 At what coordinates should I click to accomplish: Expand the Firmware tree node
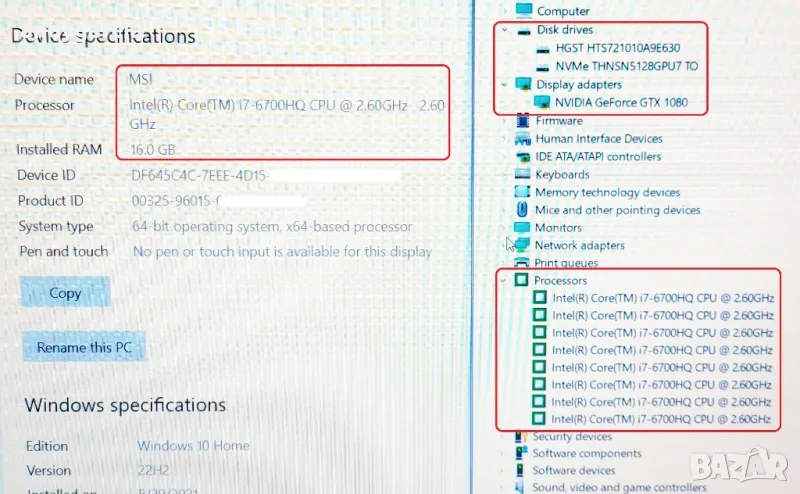(505, 121)
